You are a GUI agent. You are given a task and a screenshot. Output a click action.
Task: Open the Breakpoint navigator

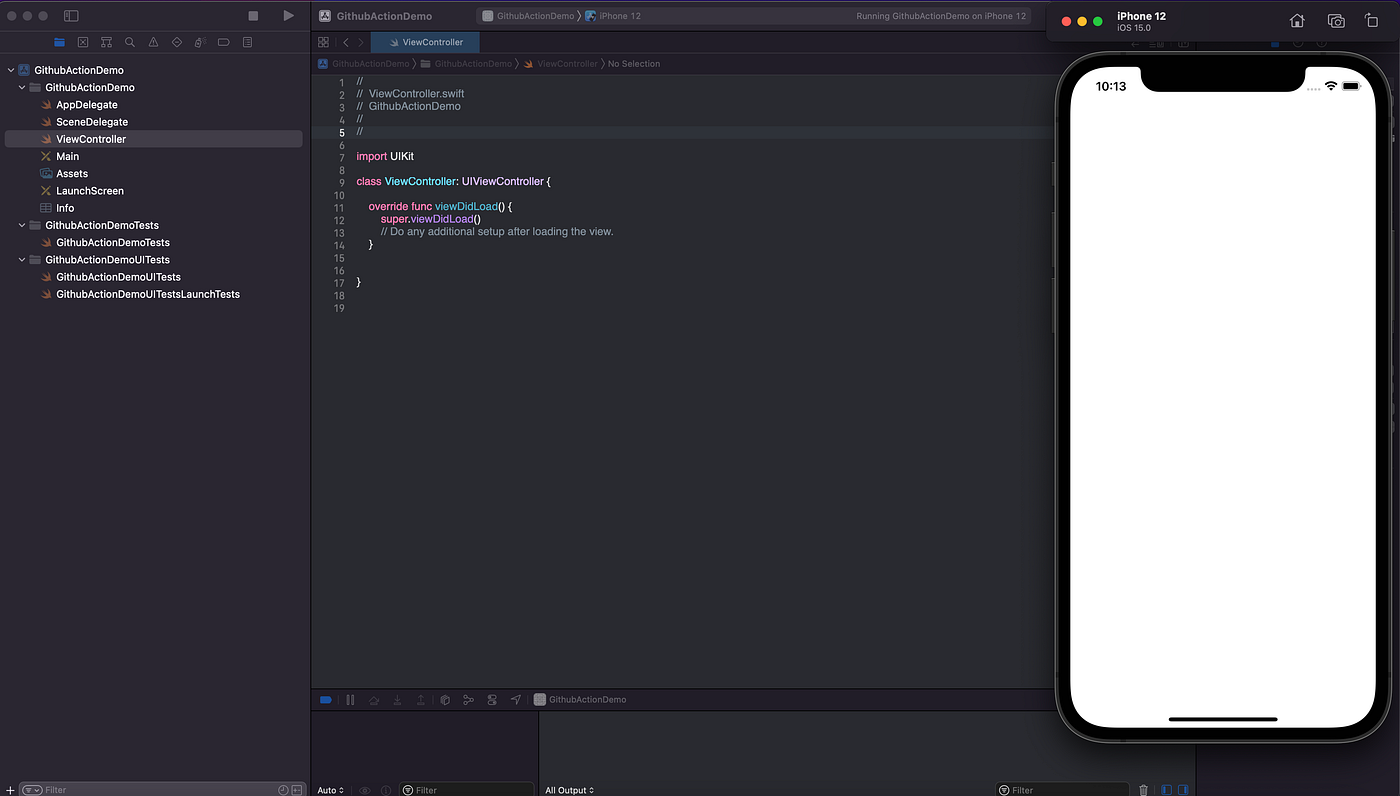click(x=222, y=42)
